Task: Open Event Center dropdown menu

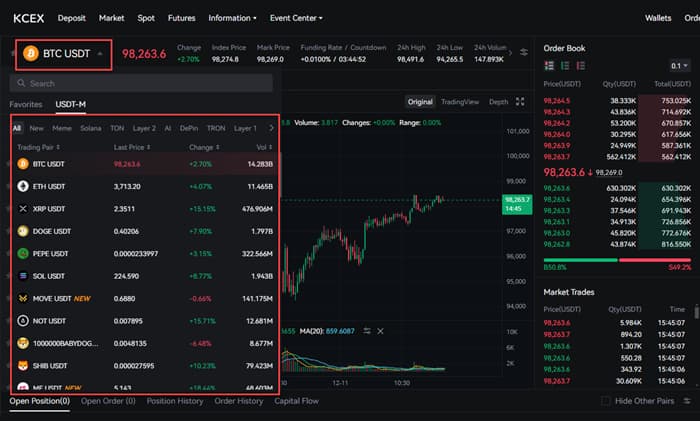Action: click(296, 18)
